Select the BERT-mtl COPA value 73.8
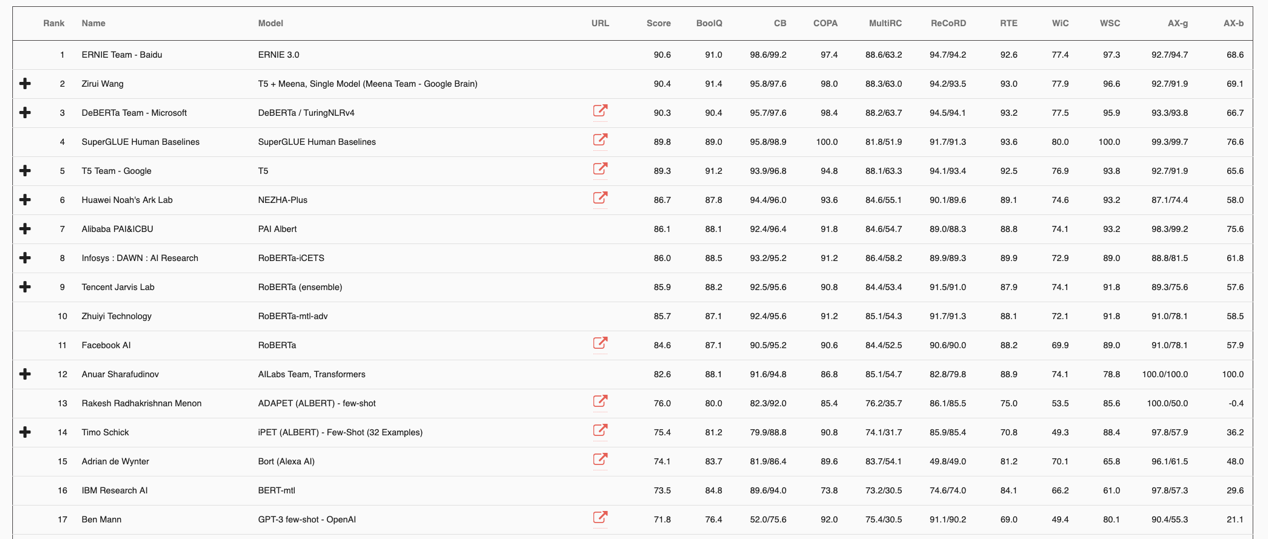Screen dimensions: 1268x539 pos(829,490)
